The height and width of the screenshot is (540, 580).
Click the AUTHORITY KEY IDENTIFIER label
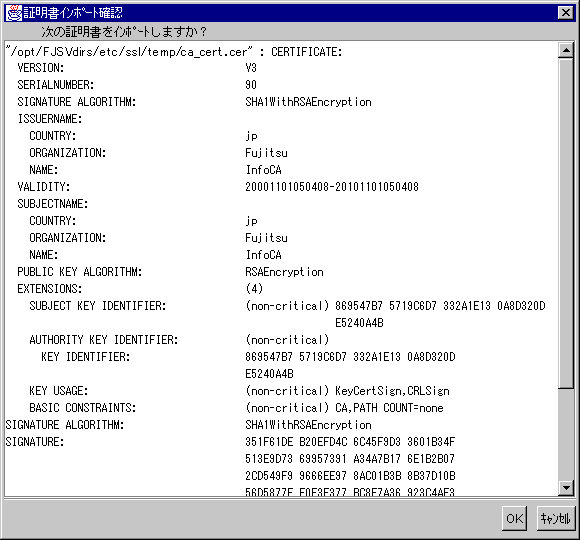[104, 340]
